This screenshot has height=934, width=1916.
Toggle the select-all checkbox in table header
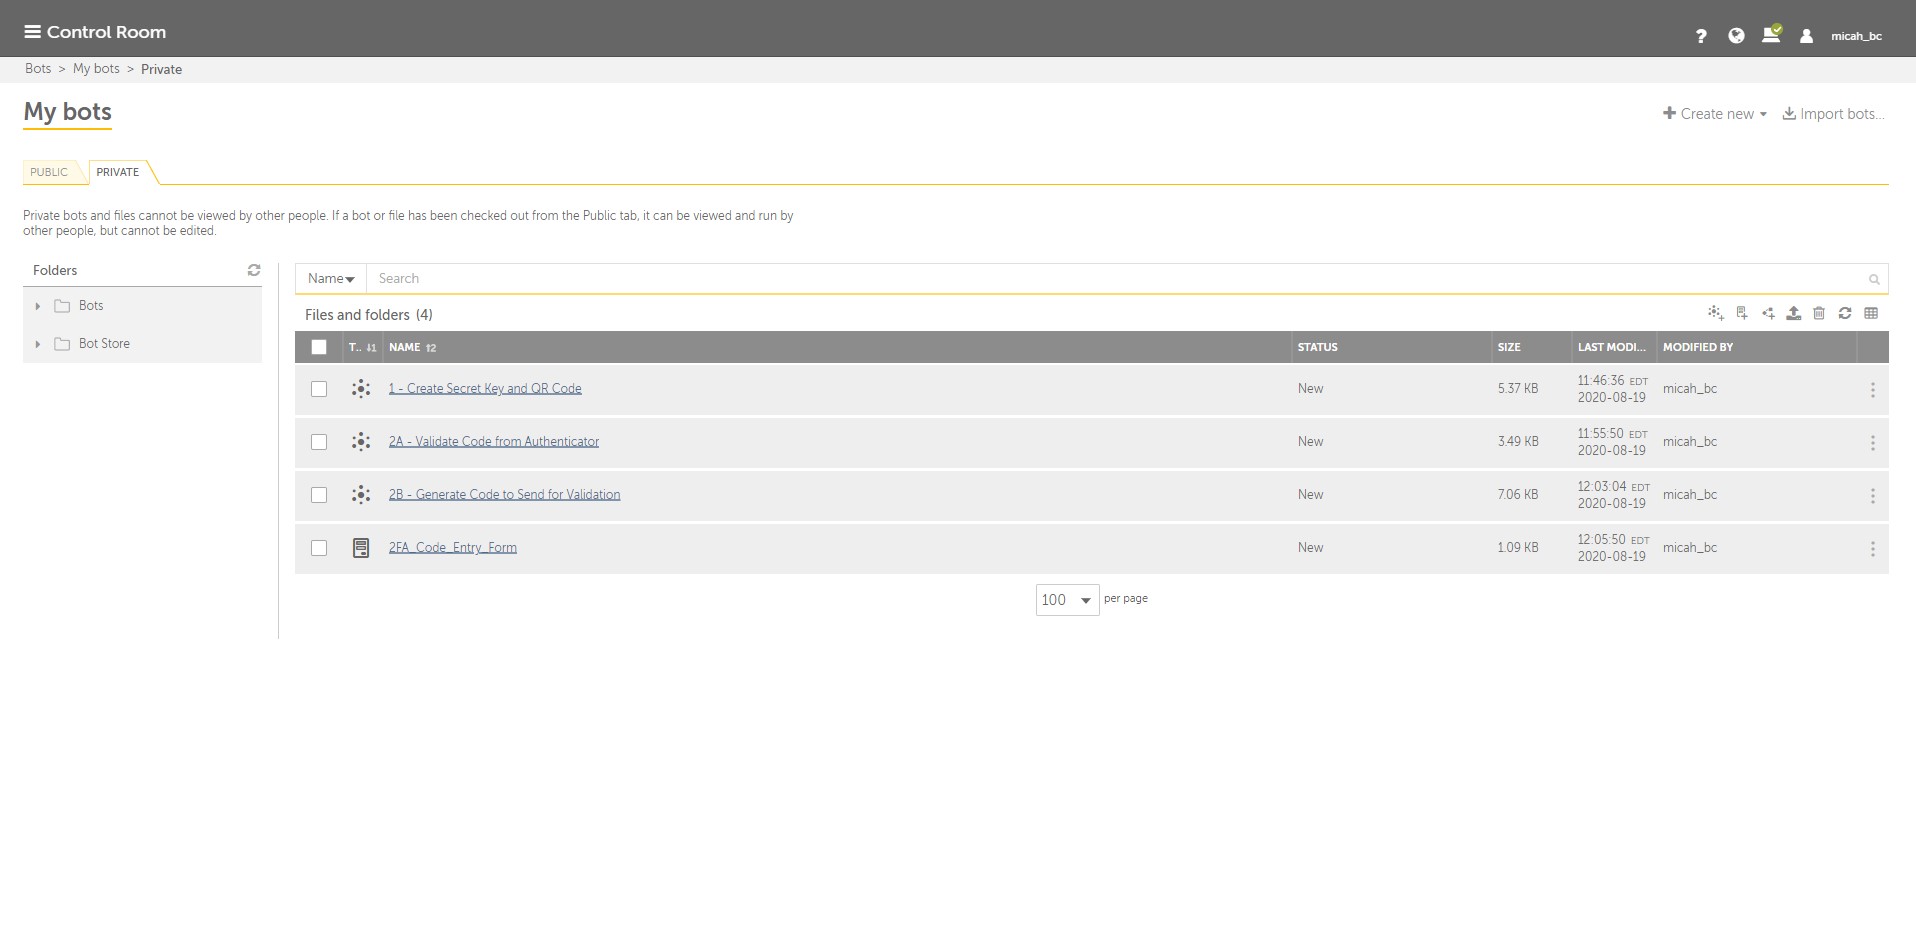coord(319,347)
